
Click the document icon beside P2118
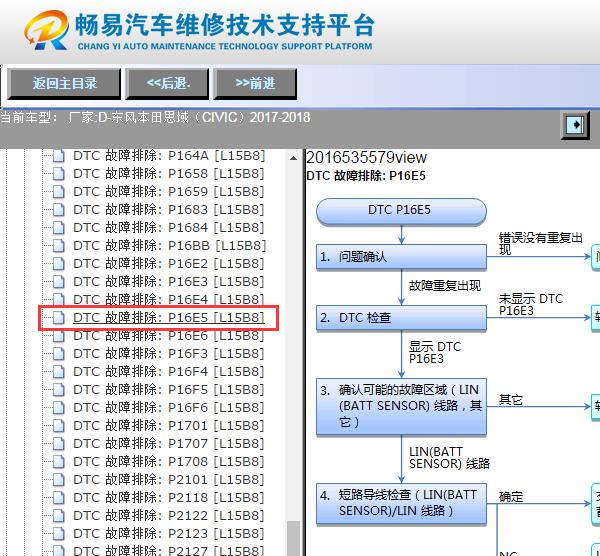tap(59, 497)
